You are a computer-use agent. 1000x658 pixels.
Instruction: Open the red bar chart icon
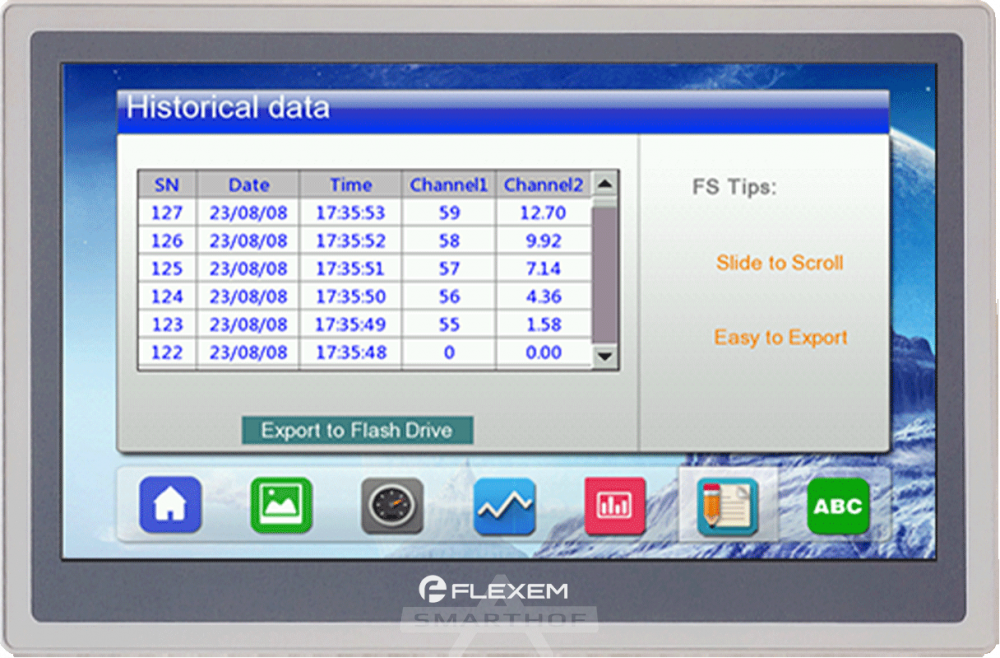pyautogui.click(x=615, y=506)
